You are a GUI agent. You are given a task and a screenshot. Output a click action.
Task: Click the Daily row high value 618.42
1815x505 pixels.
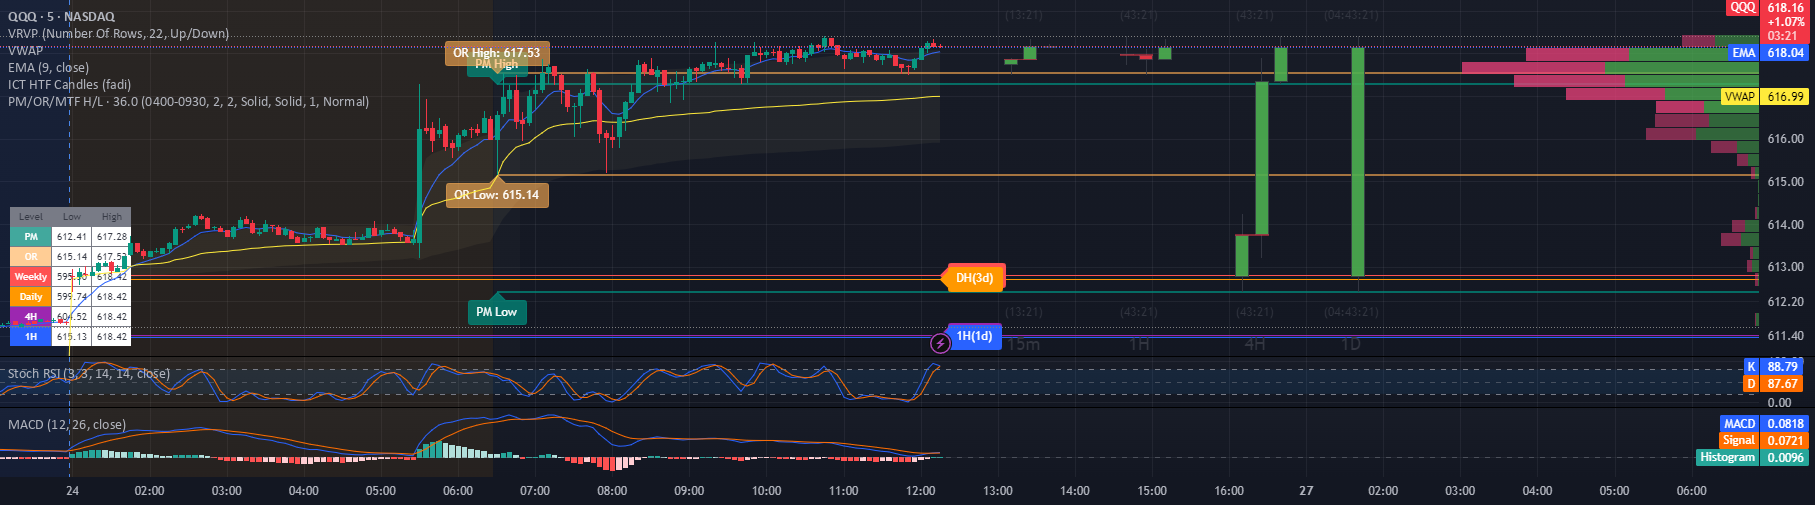(x=112, y=297)
